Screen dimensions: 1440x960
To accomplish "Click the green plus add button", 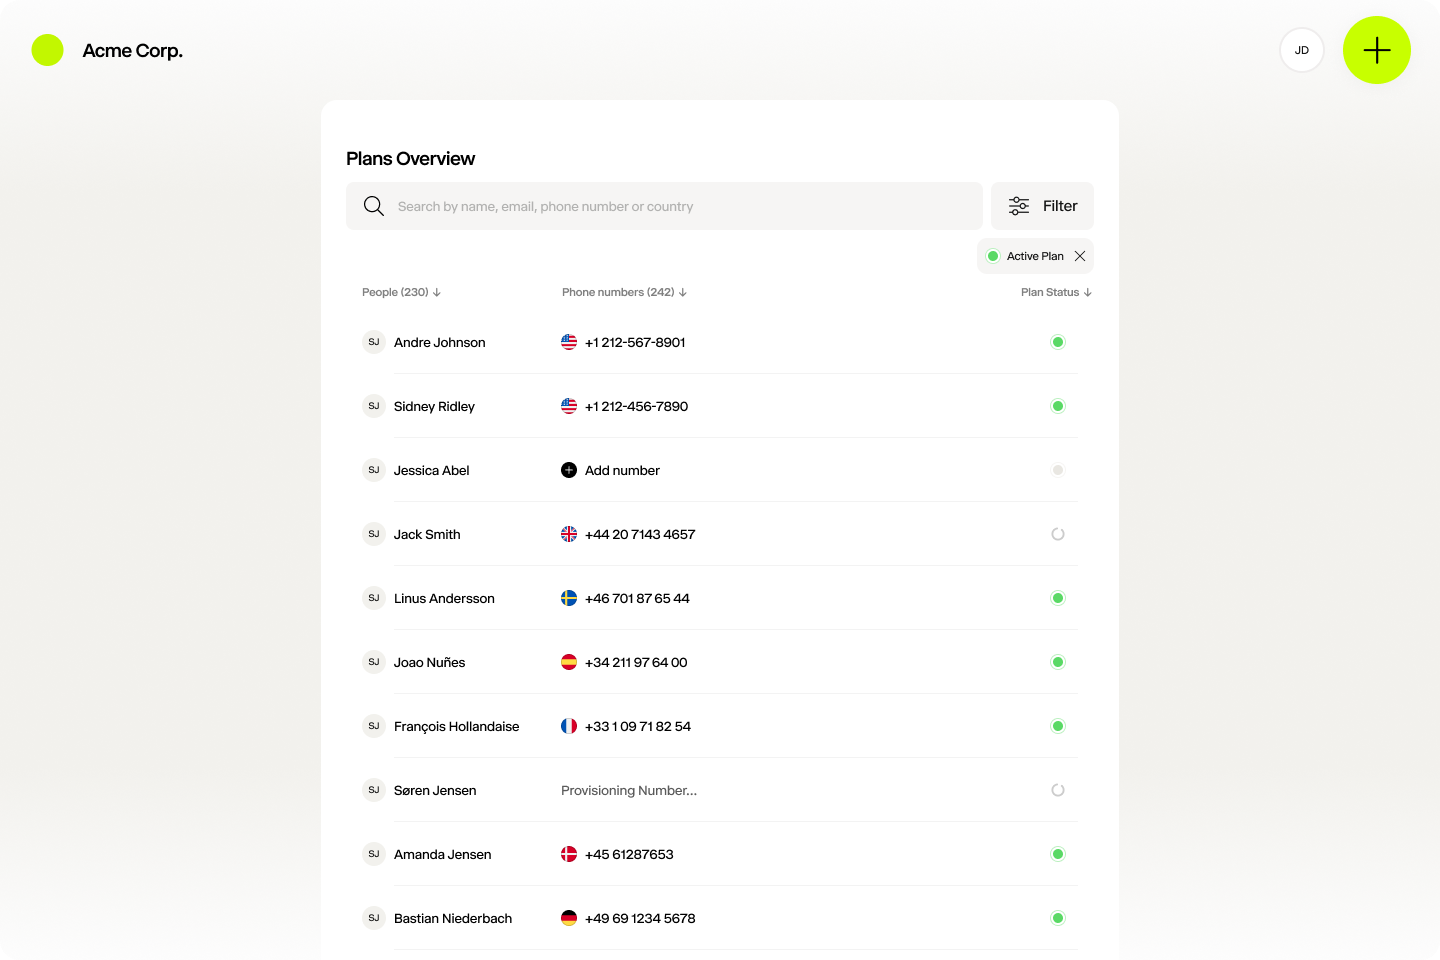I will (1376, 50).
